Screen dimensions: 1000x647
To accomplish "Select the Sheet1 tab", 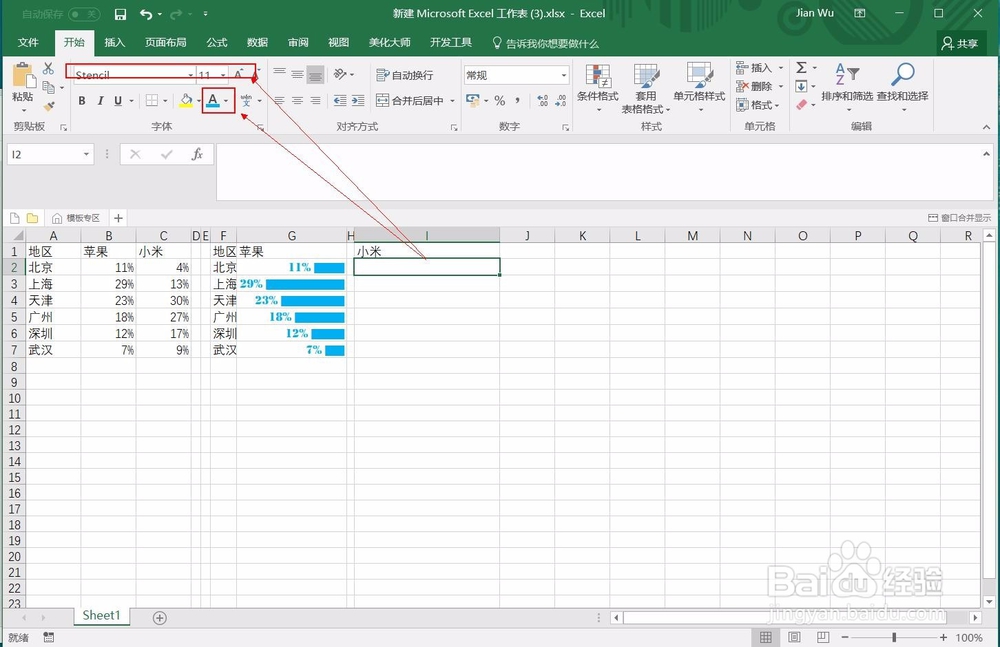I will coord(101,615).
